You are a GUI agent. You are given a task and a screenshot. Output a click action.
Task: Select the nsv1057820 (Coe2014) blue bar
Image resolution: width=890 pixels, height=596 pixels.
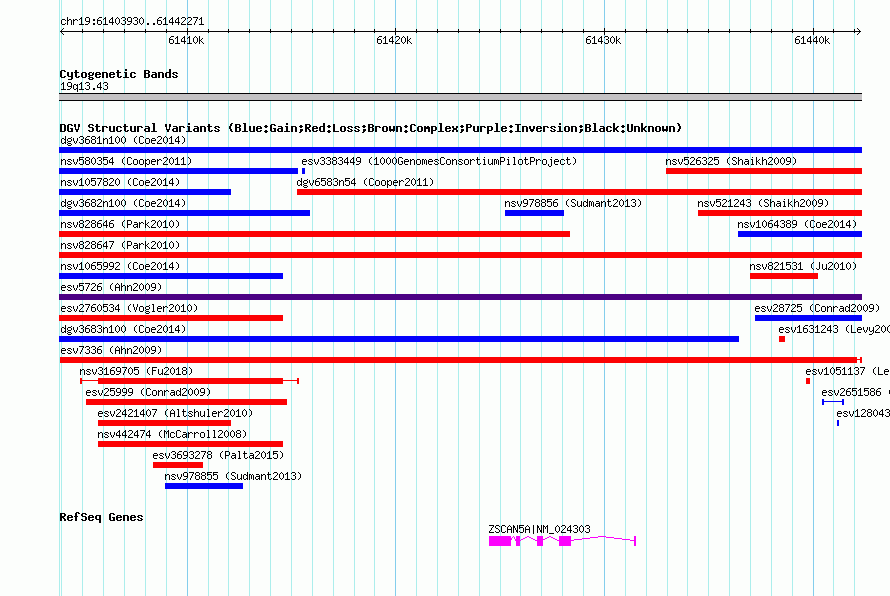(x=145, y=192)
